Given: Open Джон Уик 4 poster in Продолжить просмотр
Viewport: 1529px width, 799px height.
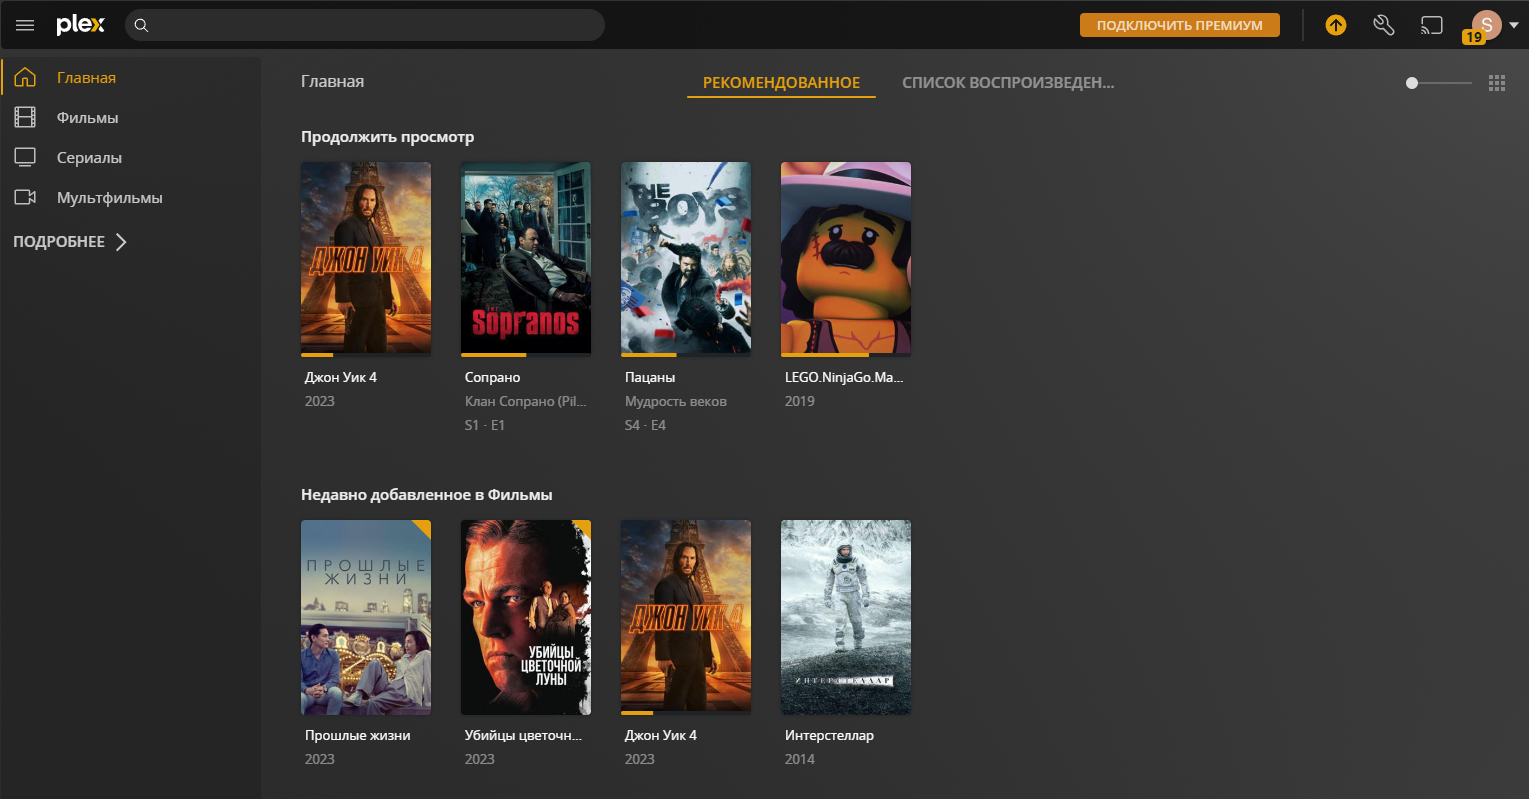Looking at the screenshot, I should click(x=366, y=258).
